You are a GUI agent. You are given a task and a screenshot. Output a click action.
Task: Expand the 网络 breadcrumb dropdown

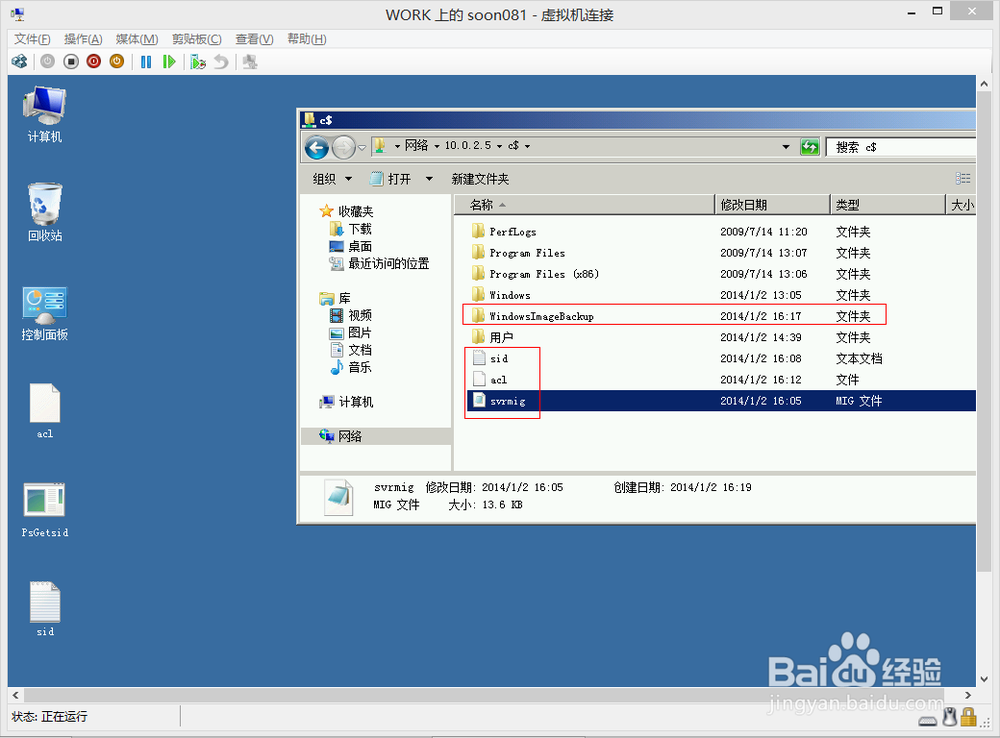click(437, 146)
